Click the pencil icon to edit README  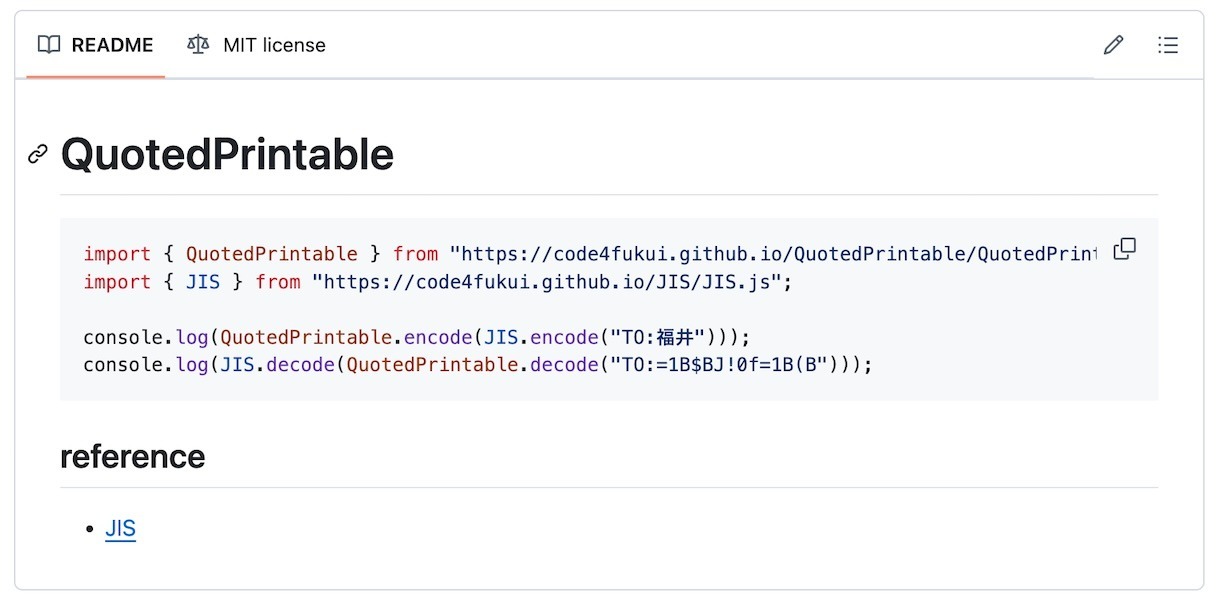(x=1113, y=45)
